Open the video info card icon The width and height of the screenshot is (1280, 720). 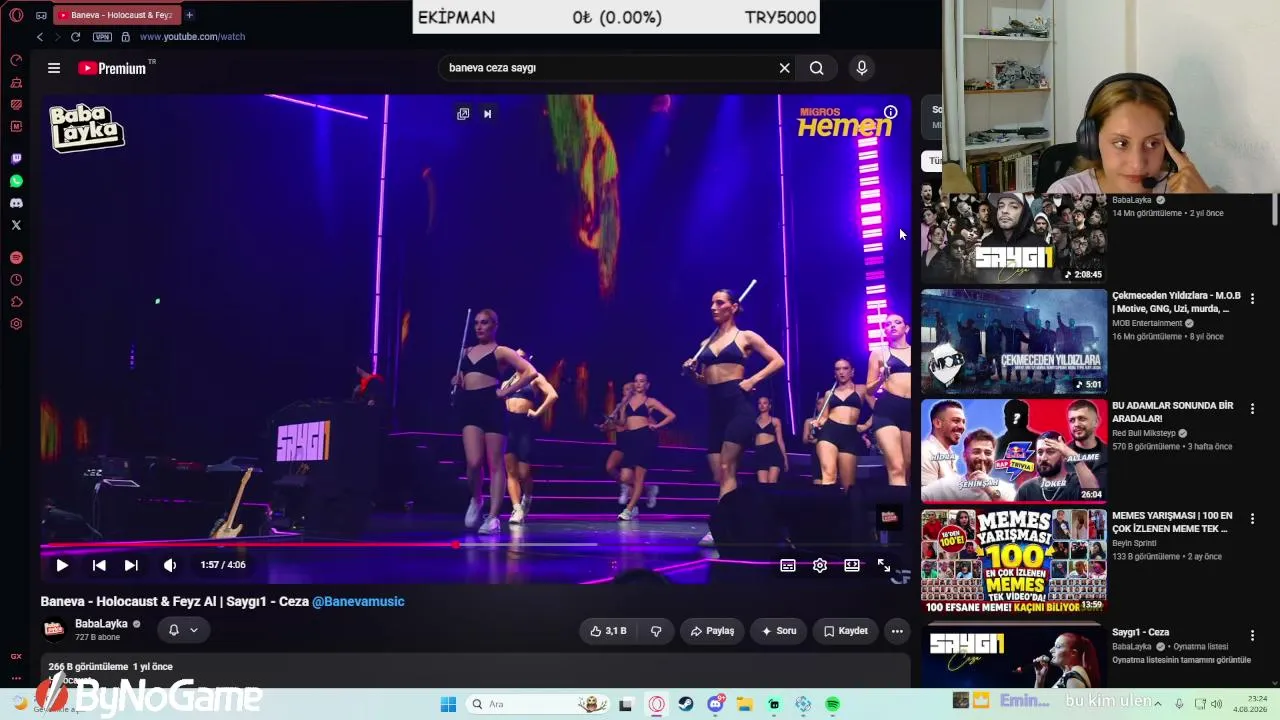tap(890, 112)
